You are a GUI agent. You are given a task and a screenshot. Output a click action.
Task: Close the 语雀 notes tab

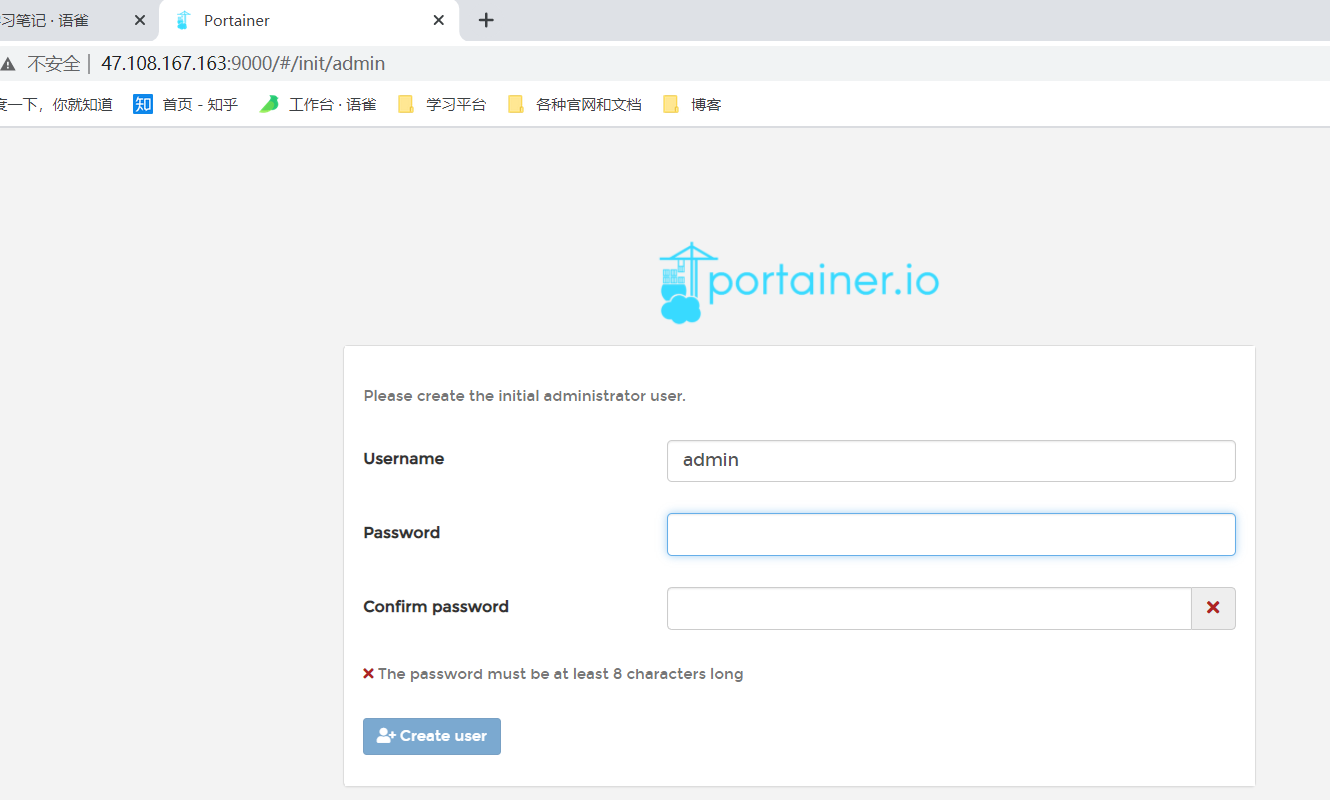[x=140, y=20]
